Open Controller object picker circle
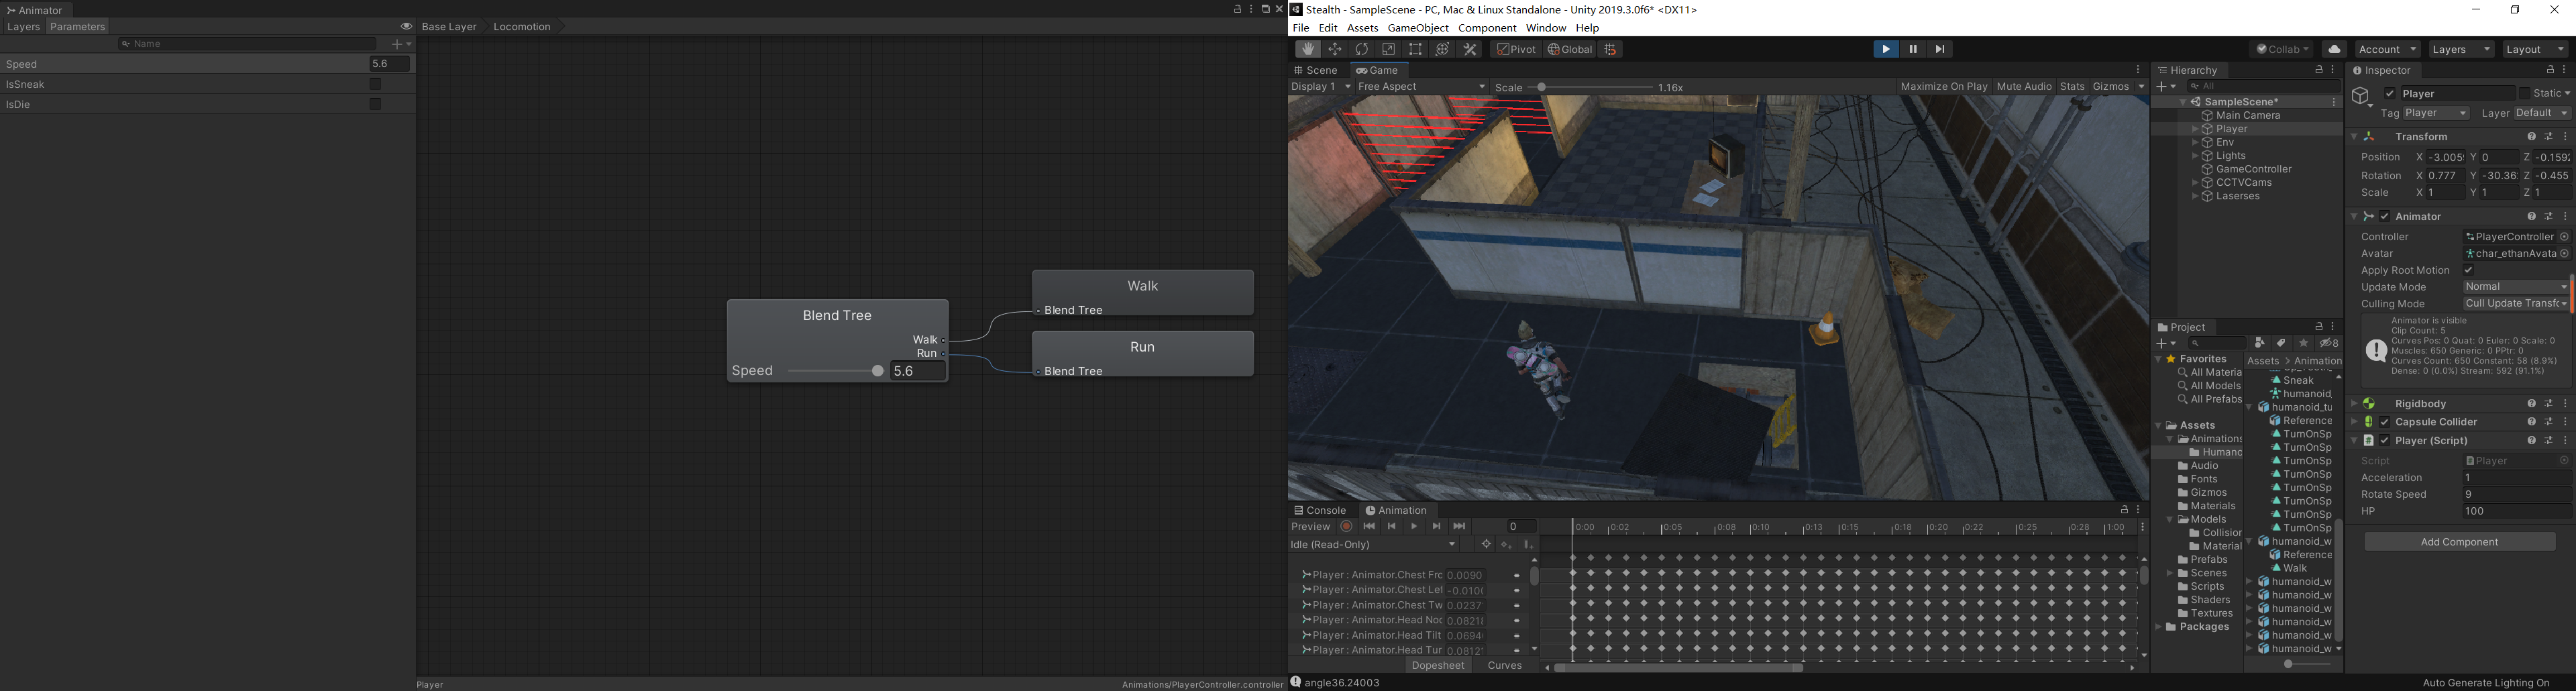Screen dimensions: 2576x691 click(x=2564, y=237)
